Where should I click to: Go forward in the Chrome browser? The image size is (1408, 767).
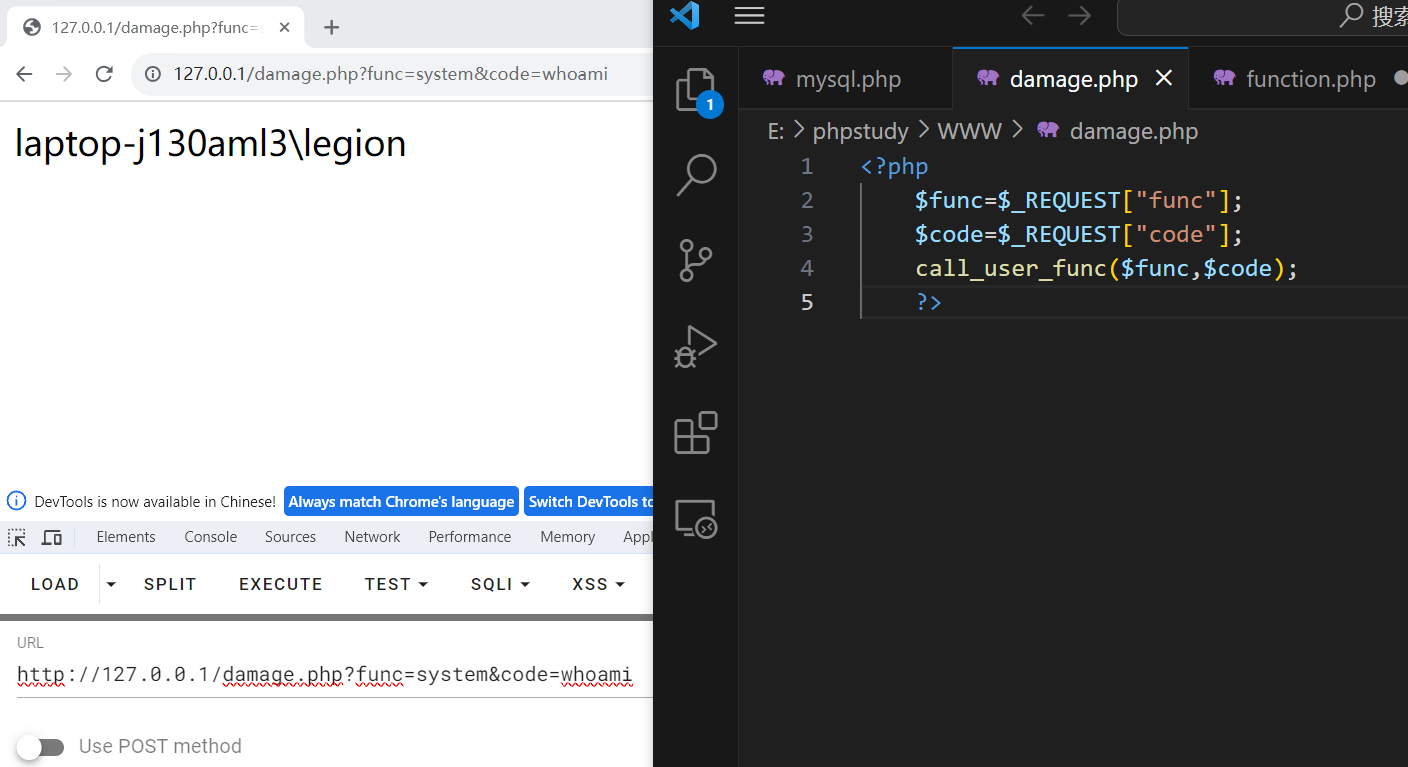[64, 74]
